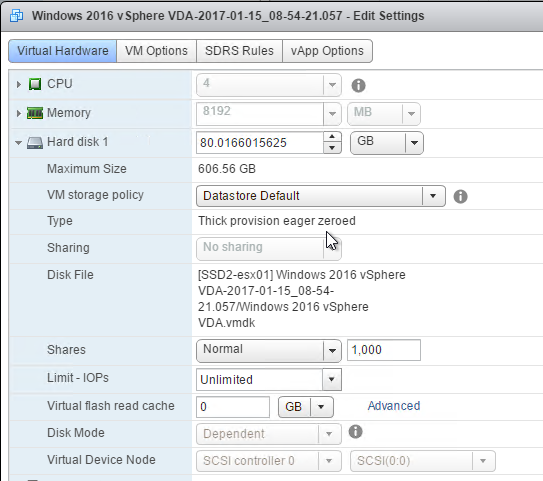Image resolution: width=543 pixels, height=481 pixels.
Task: Open the Disk Mode info icon
Action: coord(355,432)
